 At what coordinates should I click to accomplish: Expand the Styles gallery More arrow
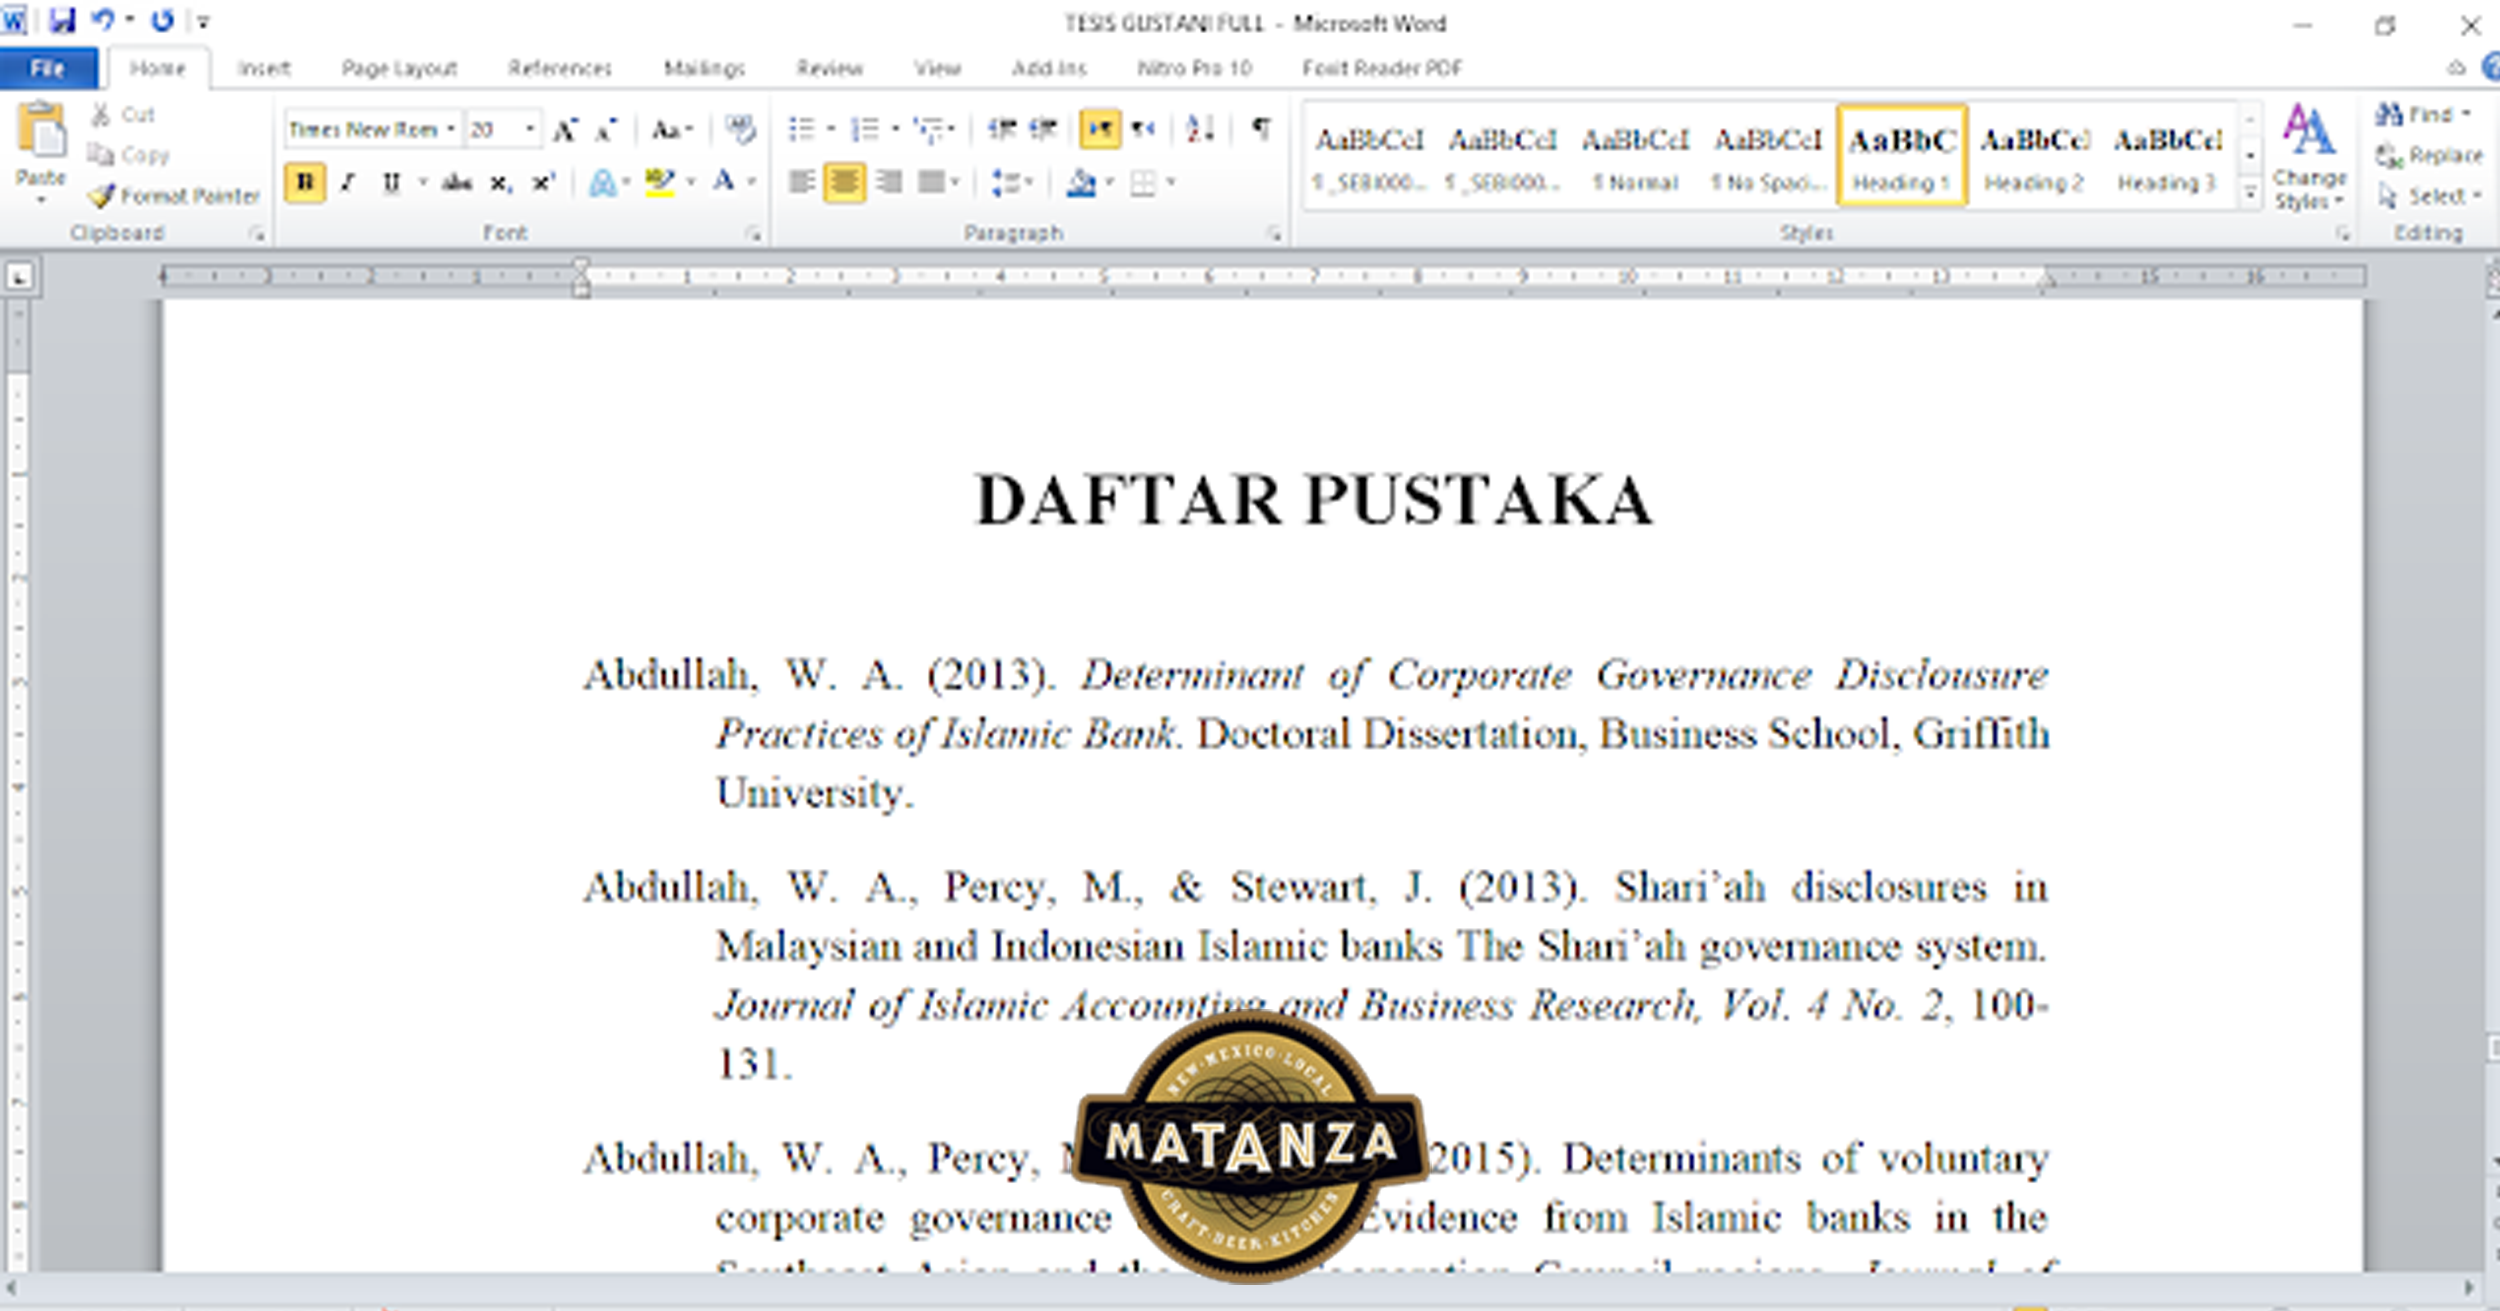coord(2250,193)
